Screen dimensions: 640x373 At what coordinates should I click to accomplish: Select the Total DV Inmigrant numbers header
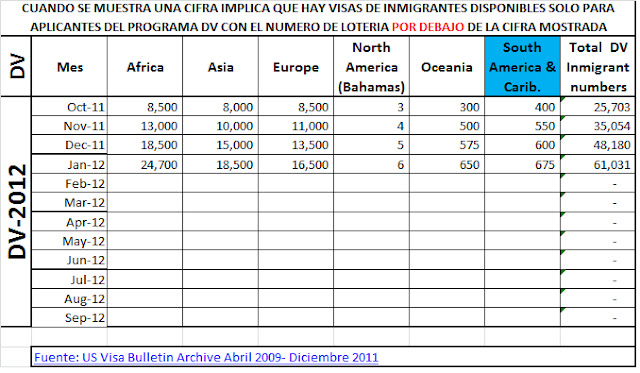[598, 67]
